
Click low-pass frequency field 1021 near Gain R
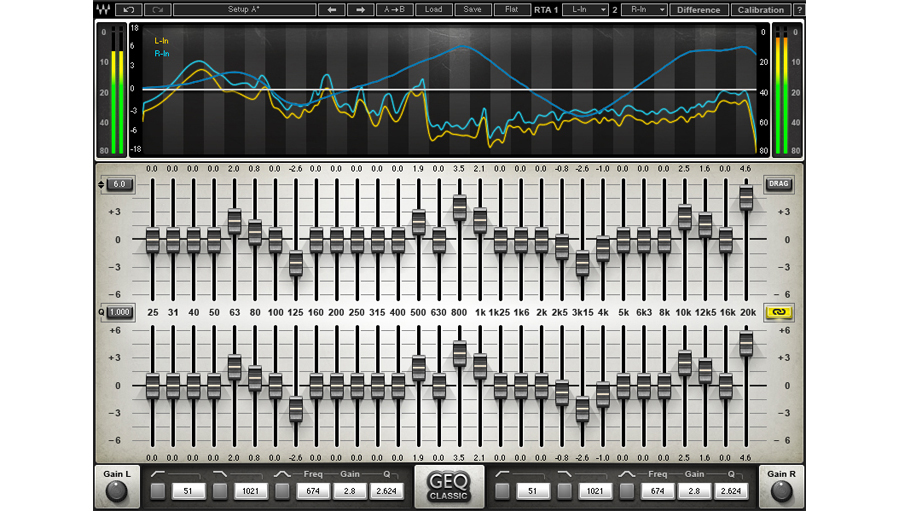pos(595,491)
